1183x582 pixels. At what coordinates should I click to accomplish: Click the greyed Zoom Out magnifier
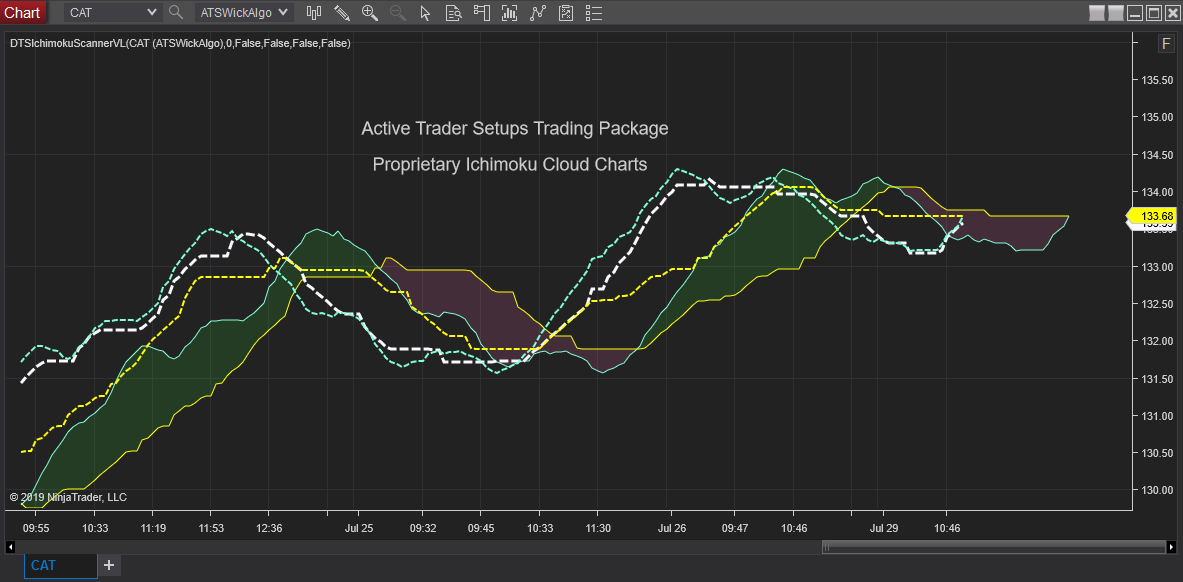(398, 12)
